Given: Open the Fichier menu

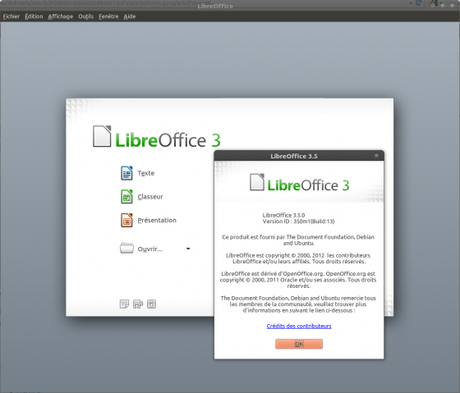Looking at the screenshot, I should [x=11, y=16].
